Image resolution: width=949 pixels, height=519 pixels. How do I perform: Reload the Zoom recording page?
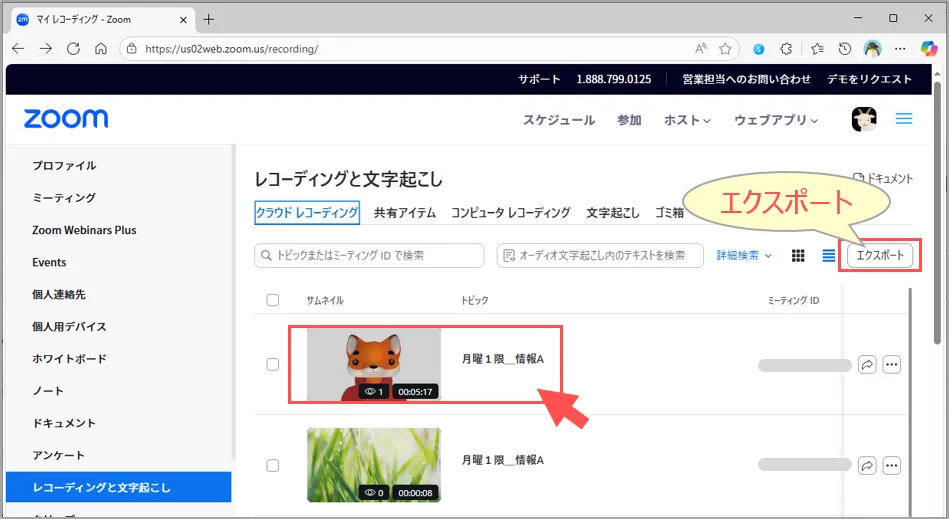(x=73, y=48)
